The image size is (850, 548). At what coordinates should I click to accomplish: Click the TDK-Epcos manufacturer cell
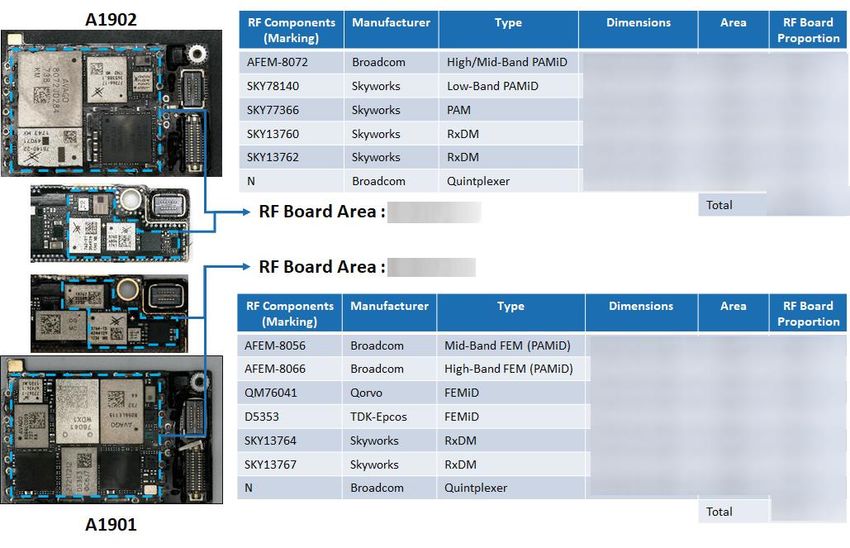(x=389, y=416)
